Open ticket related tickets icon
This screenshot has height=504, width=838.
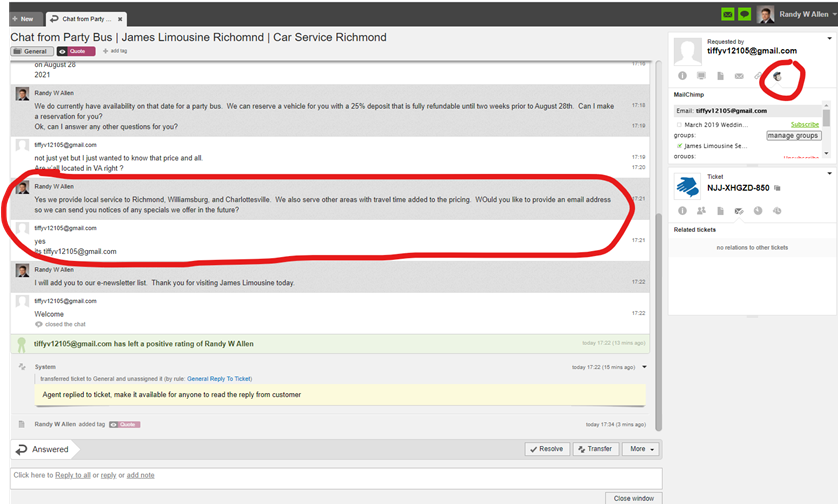[x=739, y=211]
